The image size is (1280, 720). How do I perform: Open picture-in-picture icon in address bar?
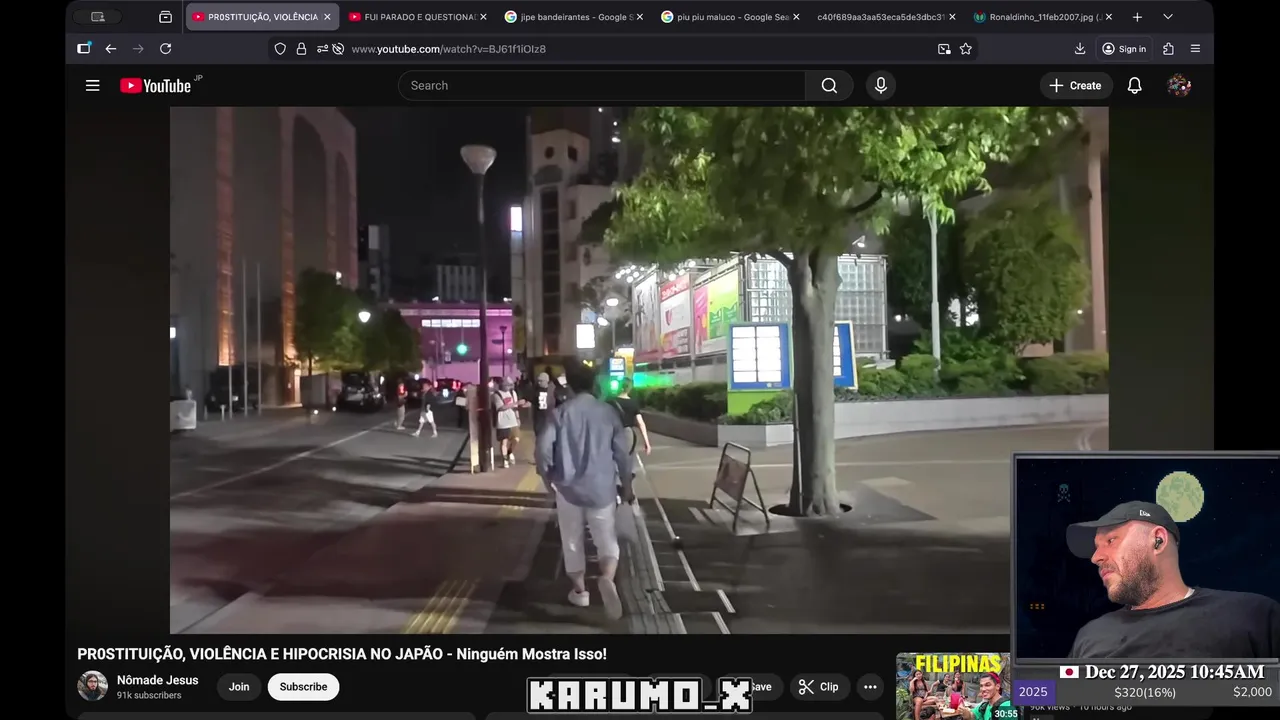click(x=944, y=49)
